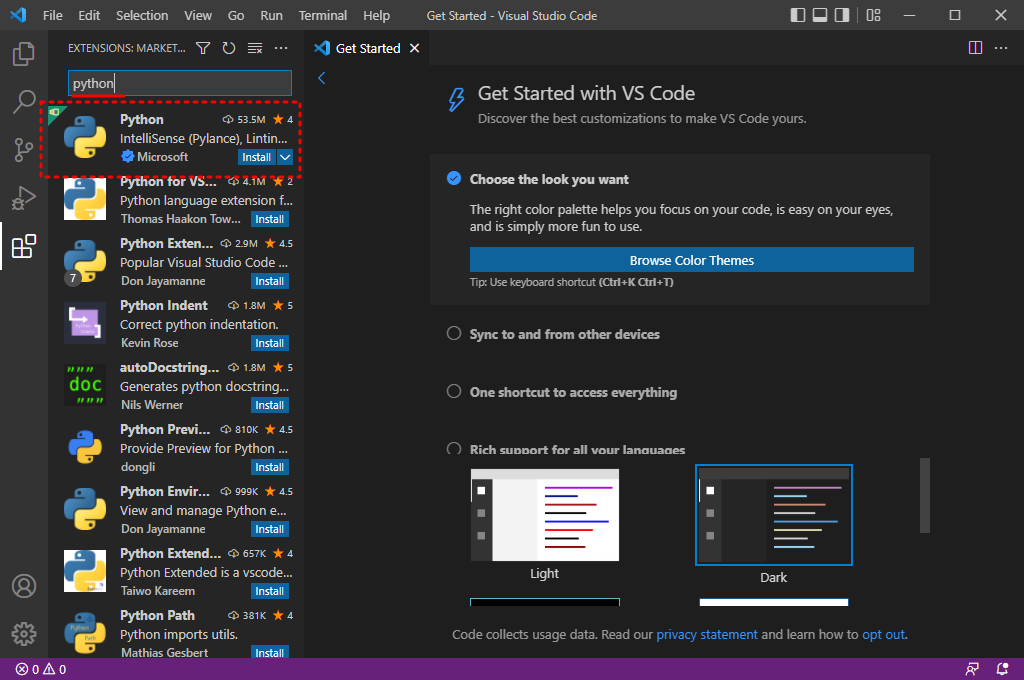This screenshot has height=680, width=1024.
Task: Open the Accounts icon
Action: pyautogui.click(x=24, y=586)
